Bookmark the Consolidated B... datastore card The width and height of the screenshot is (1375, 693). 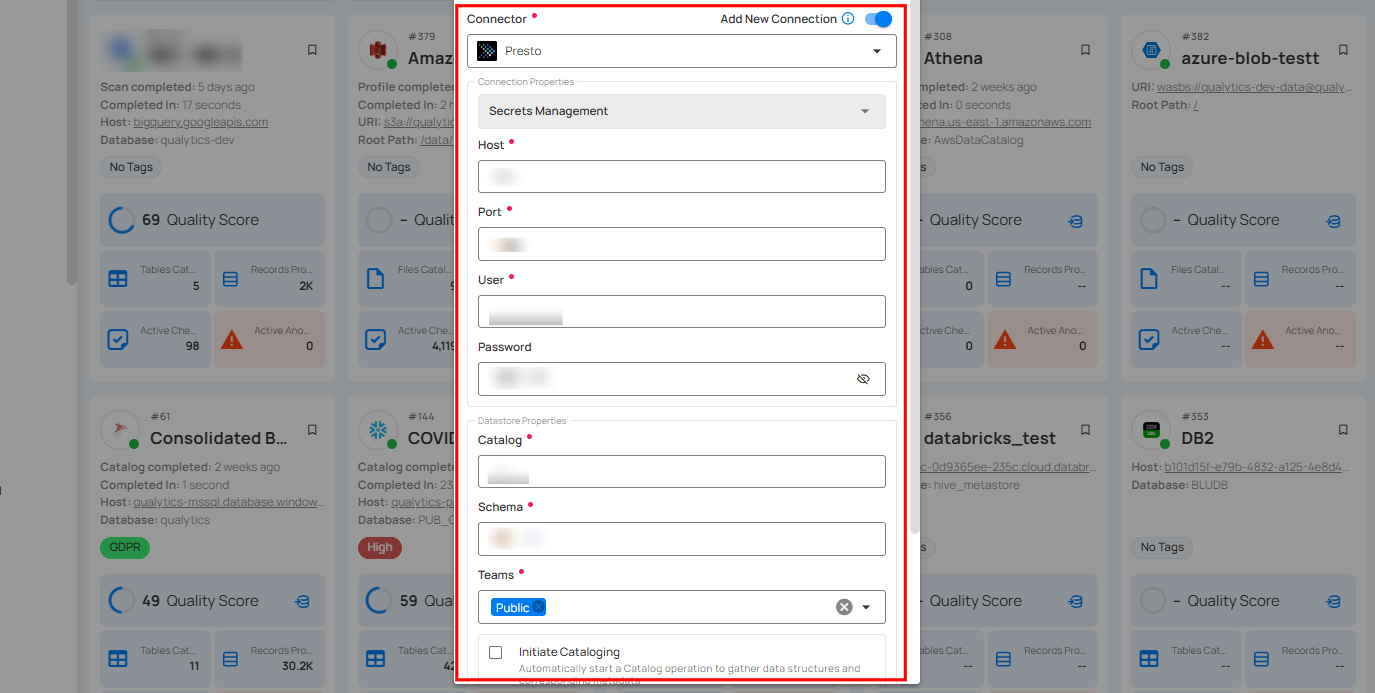pos(312,430)
